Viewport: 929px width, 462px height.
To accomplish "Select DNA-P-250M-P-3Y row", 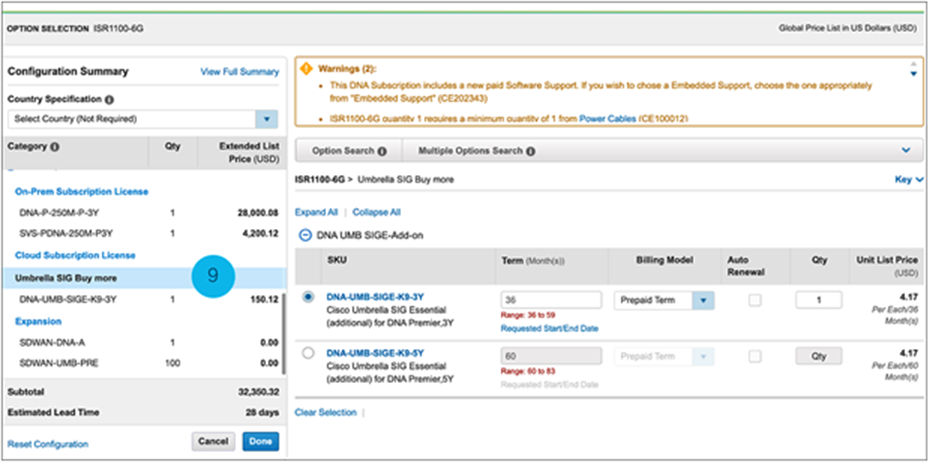I will pyautogui.click(x=145, y=213).
